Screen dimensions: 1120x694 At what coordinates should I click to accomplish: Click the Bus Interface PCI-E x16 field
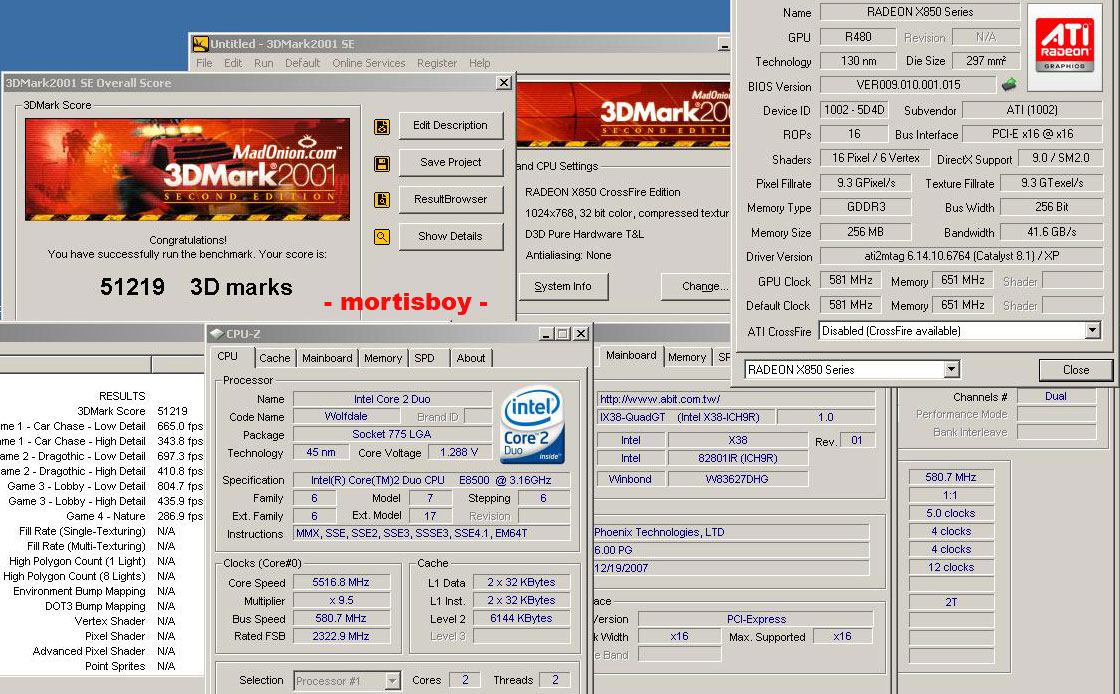point(1032,134)
